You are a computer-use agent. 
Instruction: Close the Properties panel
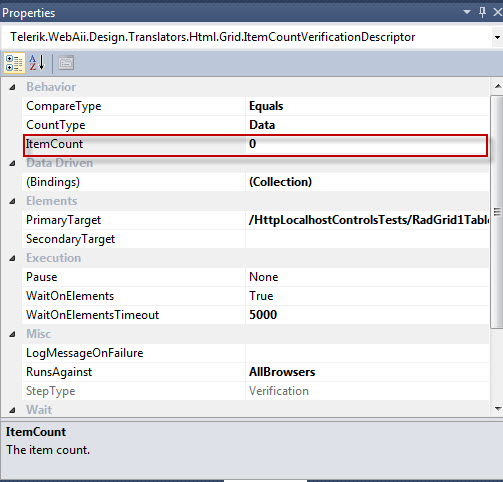click(497, 12)
